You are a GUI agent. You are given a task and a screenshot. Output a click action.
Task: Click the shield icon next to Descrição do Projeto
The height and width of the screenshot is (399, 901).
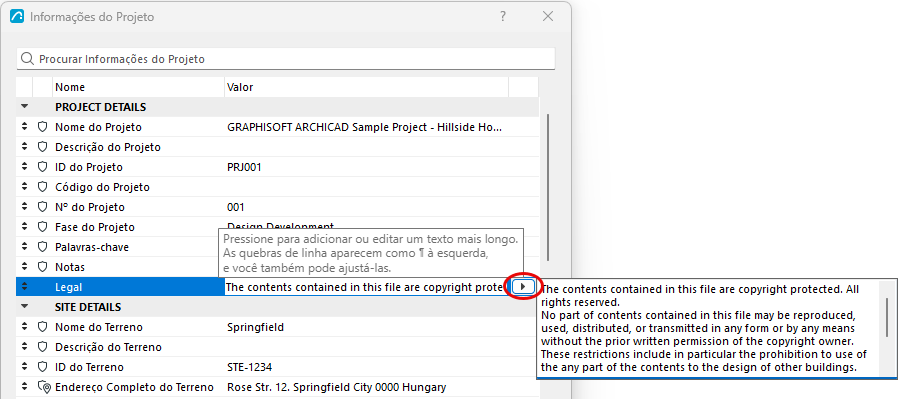[x=42, y=147]
